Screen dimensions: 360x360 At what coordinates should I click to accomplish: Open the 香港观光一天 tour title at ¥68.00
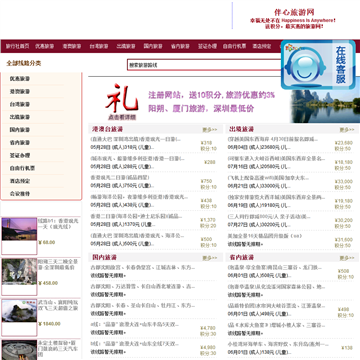click(x=58, y=224)
